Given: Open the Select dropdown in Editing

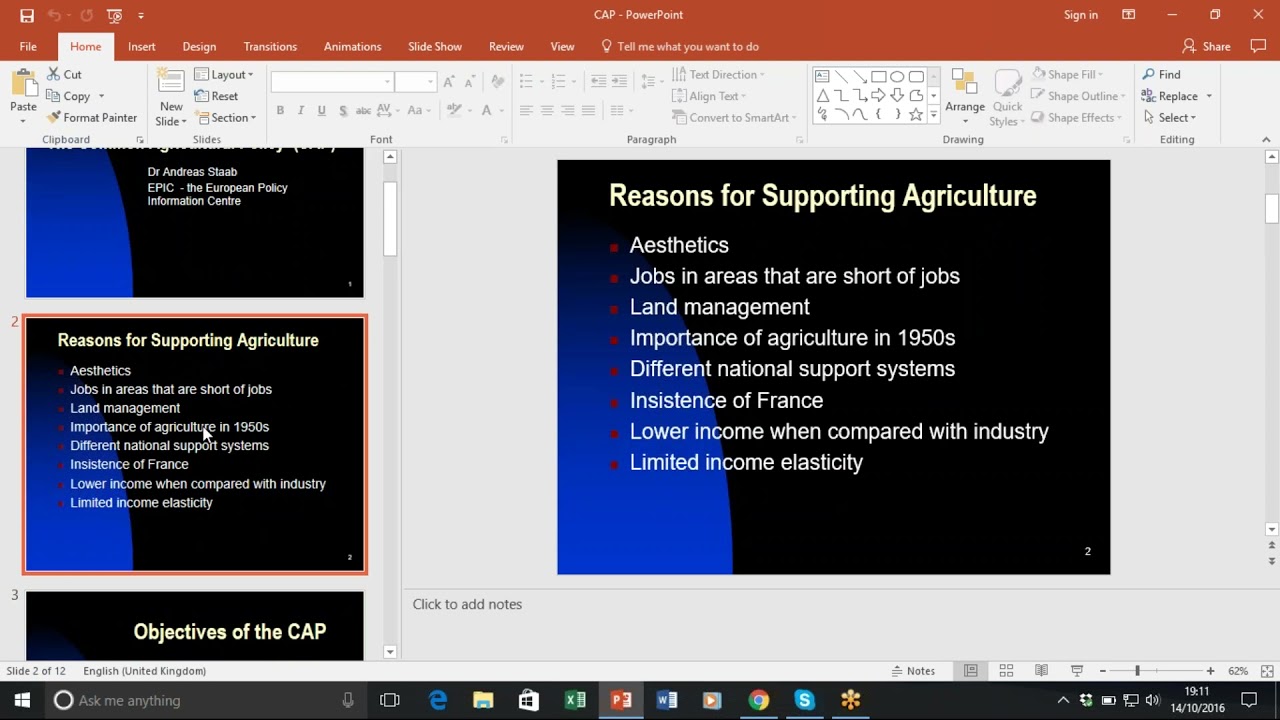Looking at the screenshot, I should tap(1169, 117).
